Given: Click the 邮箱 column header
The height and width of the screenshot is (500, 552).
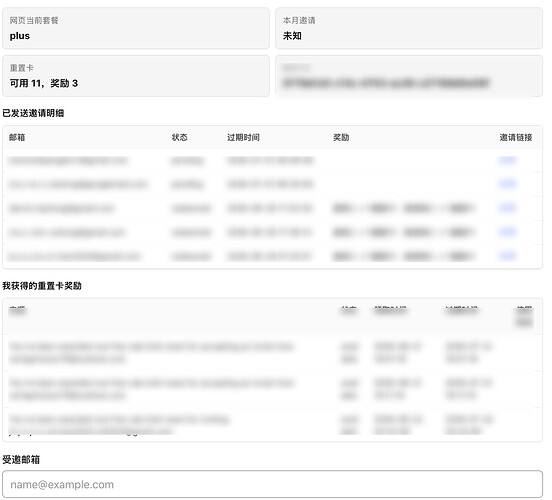Looking at the screenshot, I should [17, 137].
